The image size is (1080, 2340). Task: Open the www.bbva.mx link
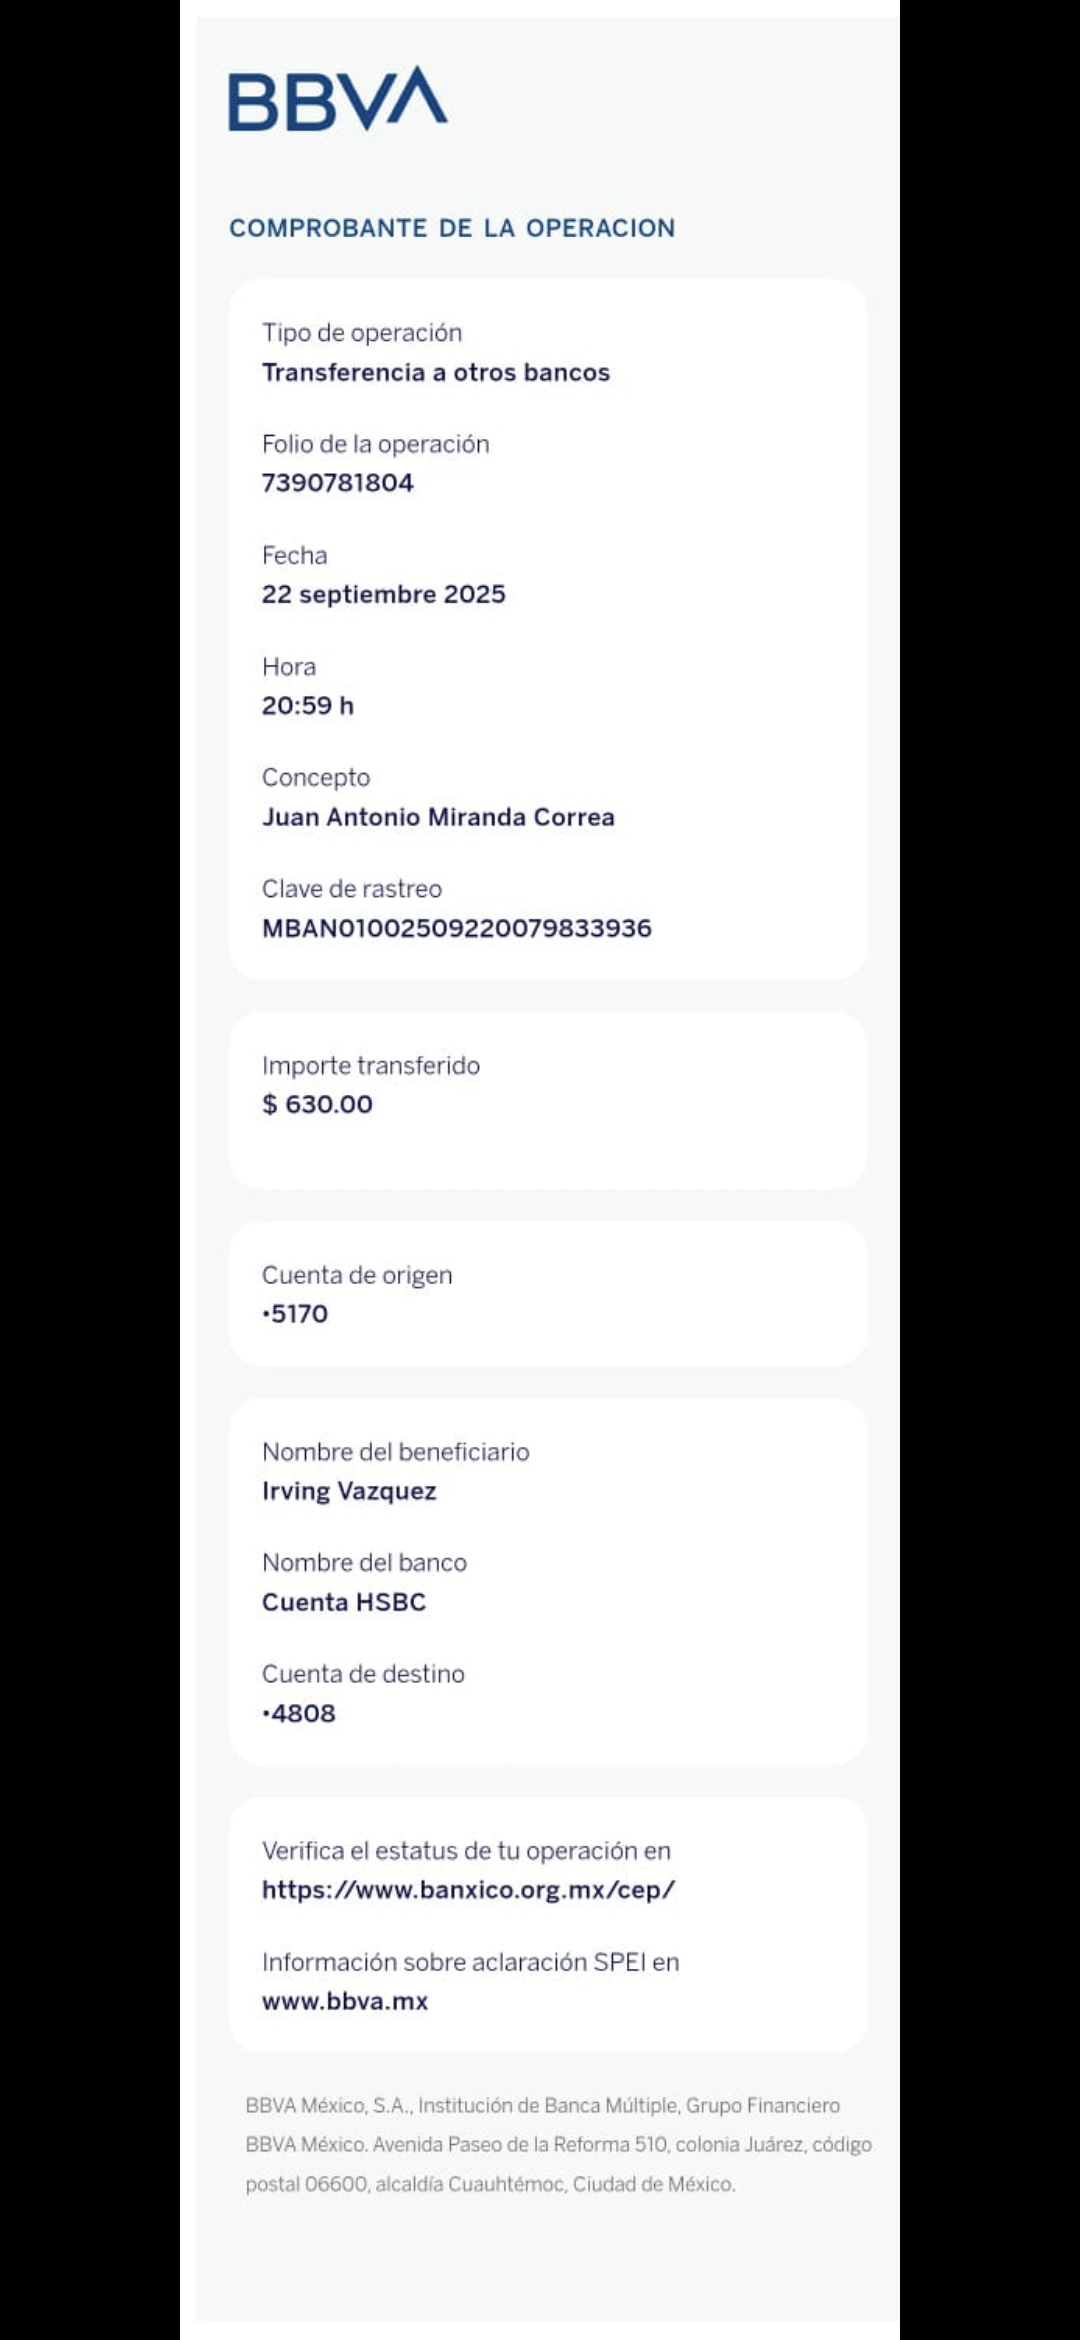[x=345, y=2001]
